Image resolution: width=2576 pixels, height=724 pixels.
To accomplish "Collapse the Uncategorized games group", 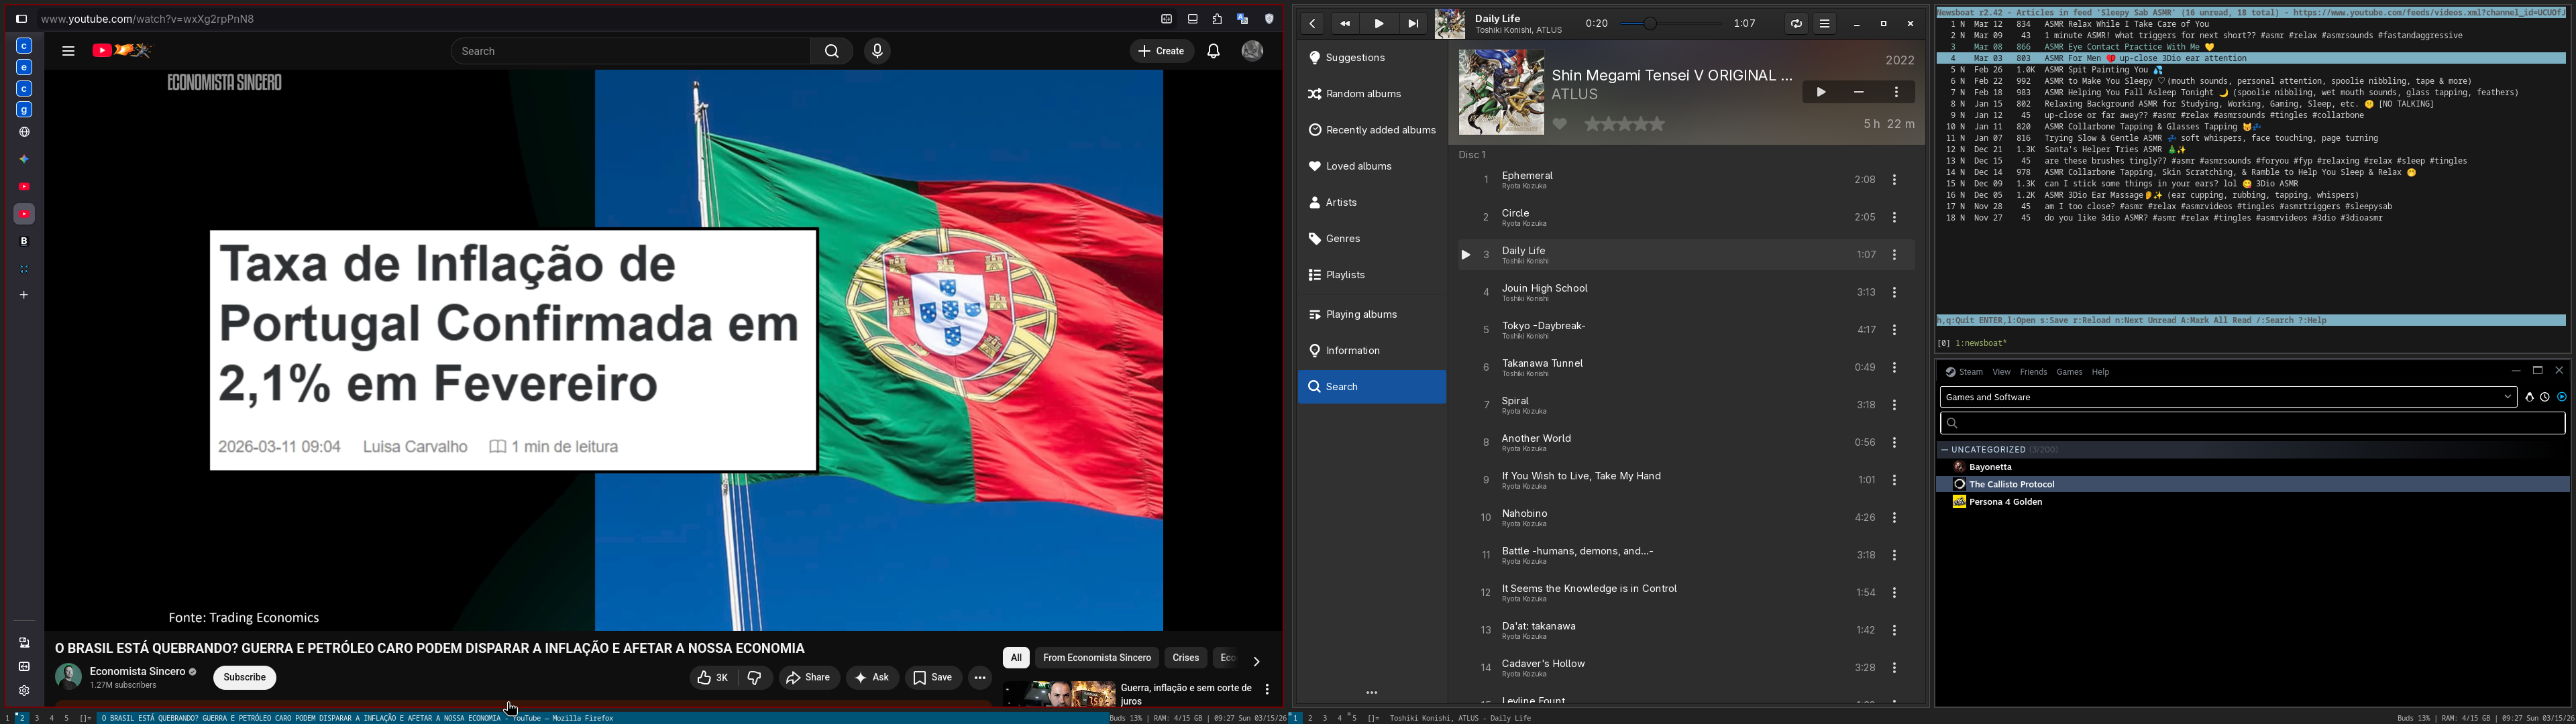I will 1945,450.
